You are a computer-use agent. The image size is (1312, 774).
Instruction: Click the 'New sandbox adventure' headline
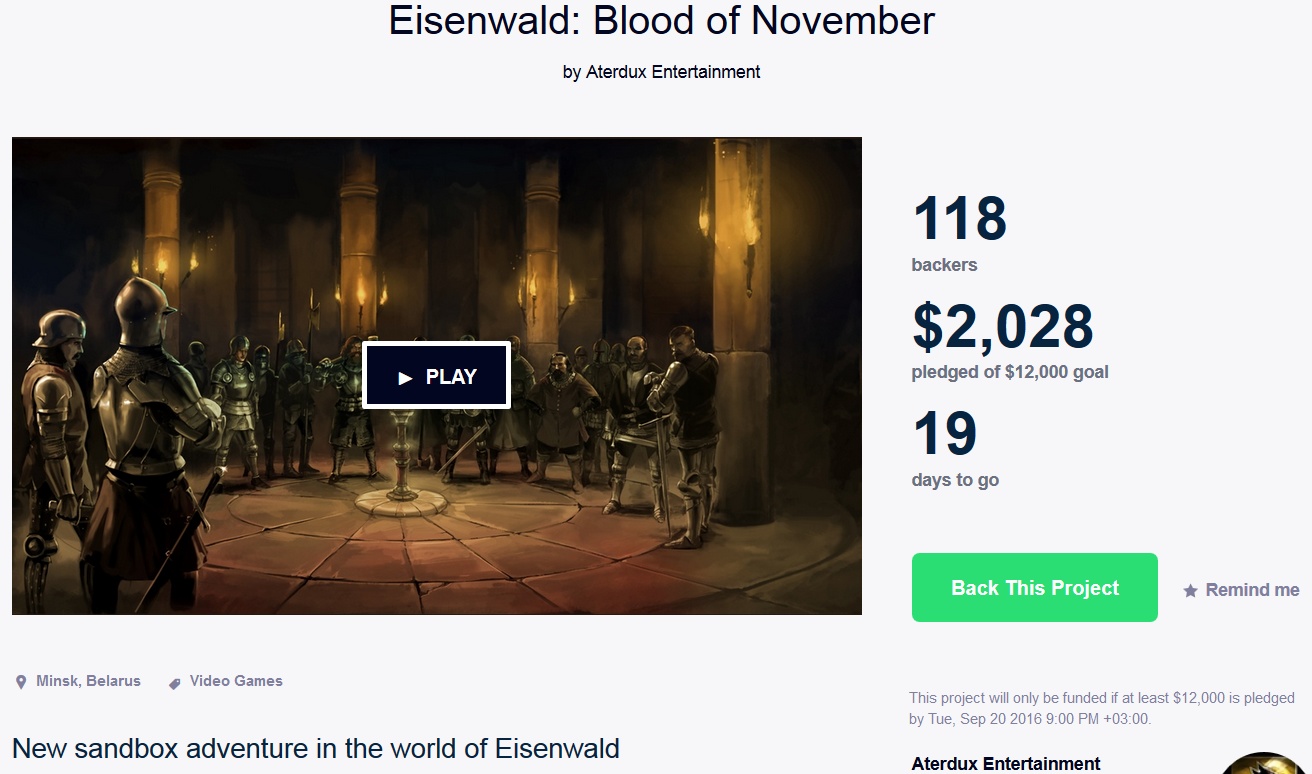click(x=316, y=748)
